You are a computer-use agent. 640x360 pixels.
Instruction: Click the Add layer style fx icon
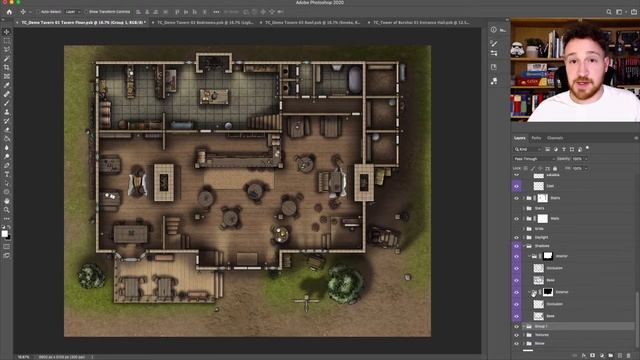(584, 356)
